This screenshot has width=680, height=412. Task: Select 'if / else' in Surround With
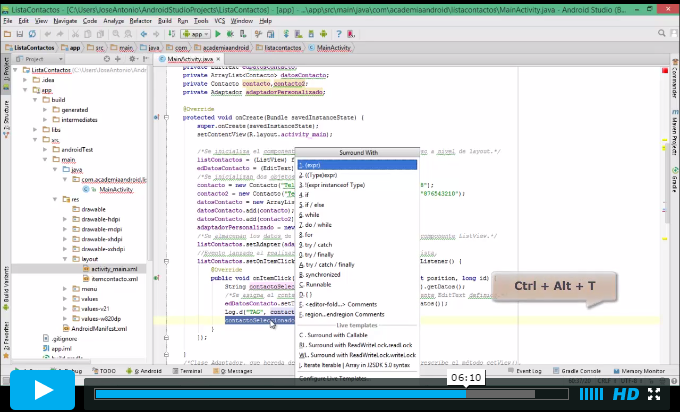pos(357,205)
